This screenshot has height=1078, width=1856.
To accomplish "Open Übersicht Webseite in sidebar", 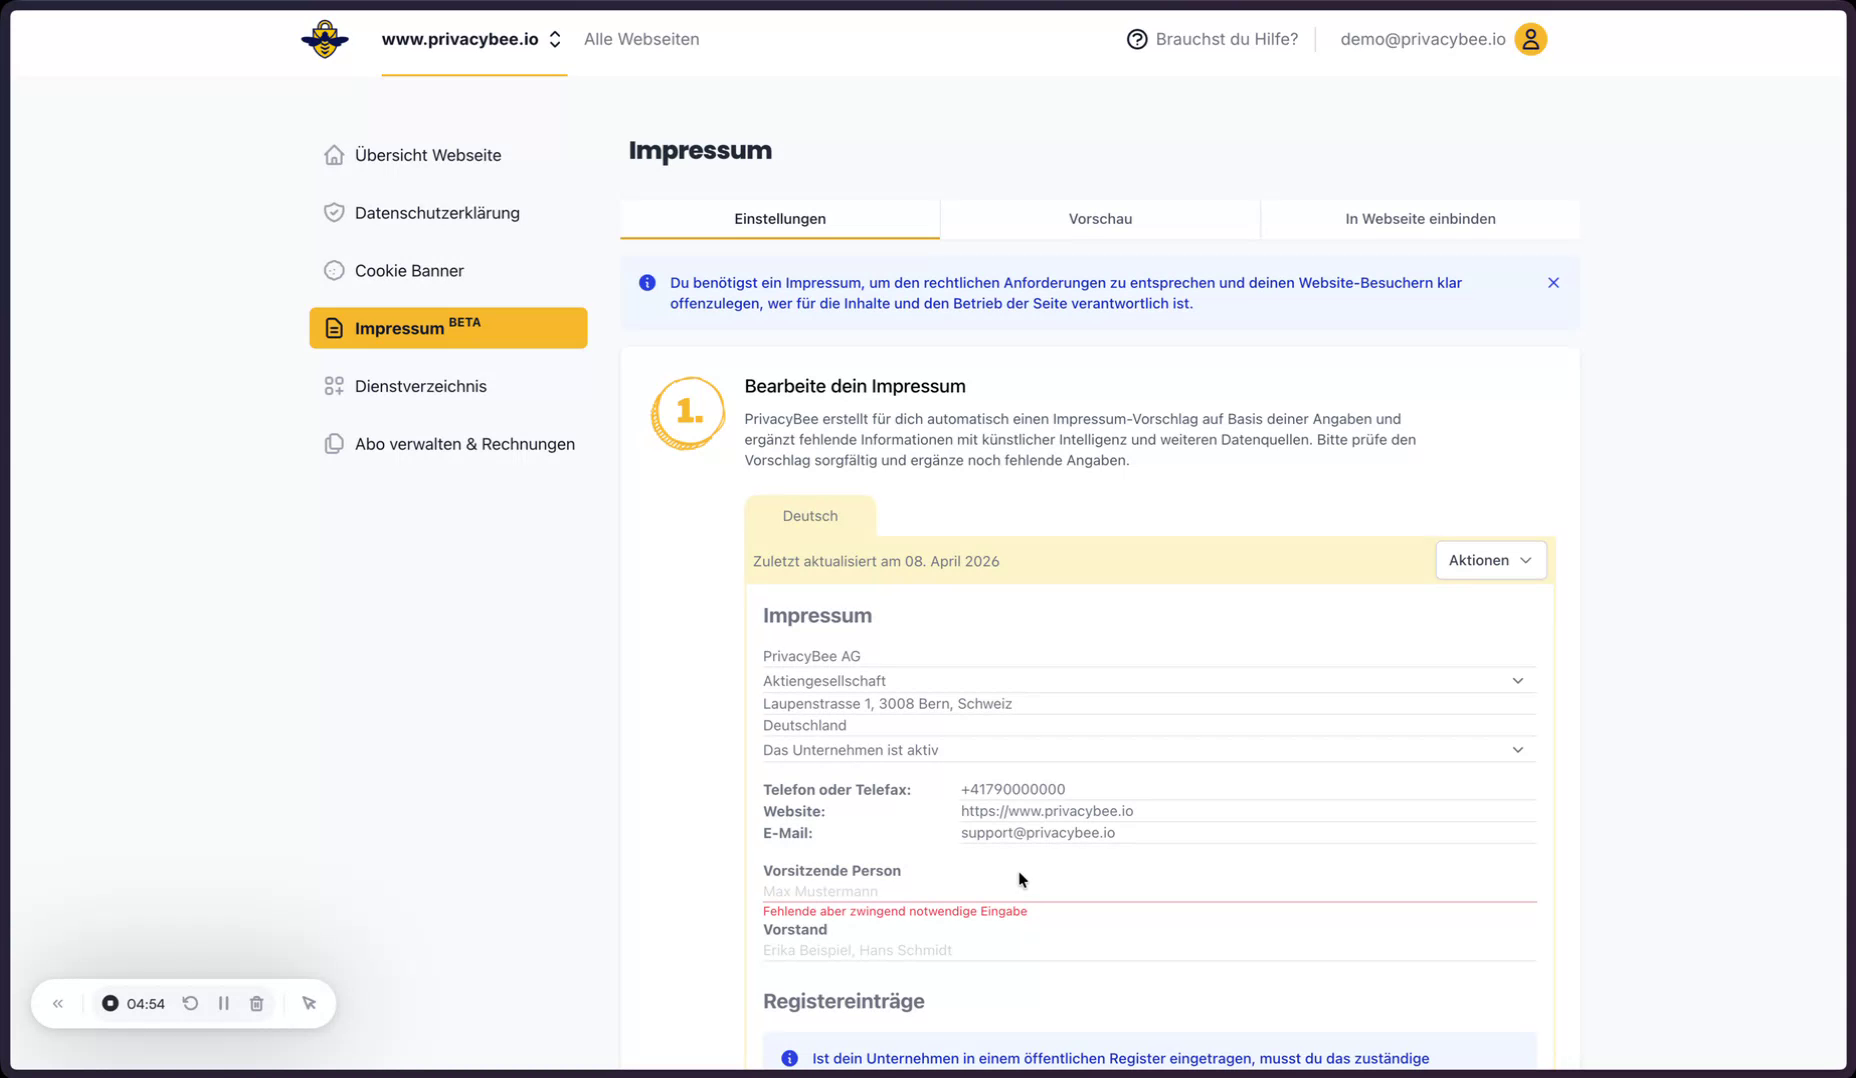I will (448, 155).
